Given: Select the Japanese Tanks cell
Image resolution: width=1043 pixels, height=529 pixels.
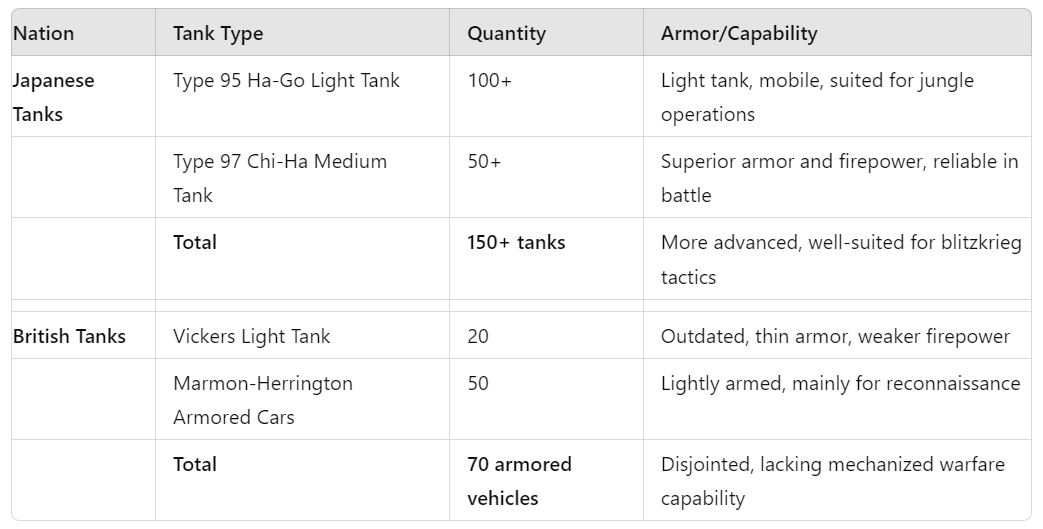Looking at the screenshot, I should 84,96.
